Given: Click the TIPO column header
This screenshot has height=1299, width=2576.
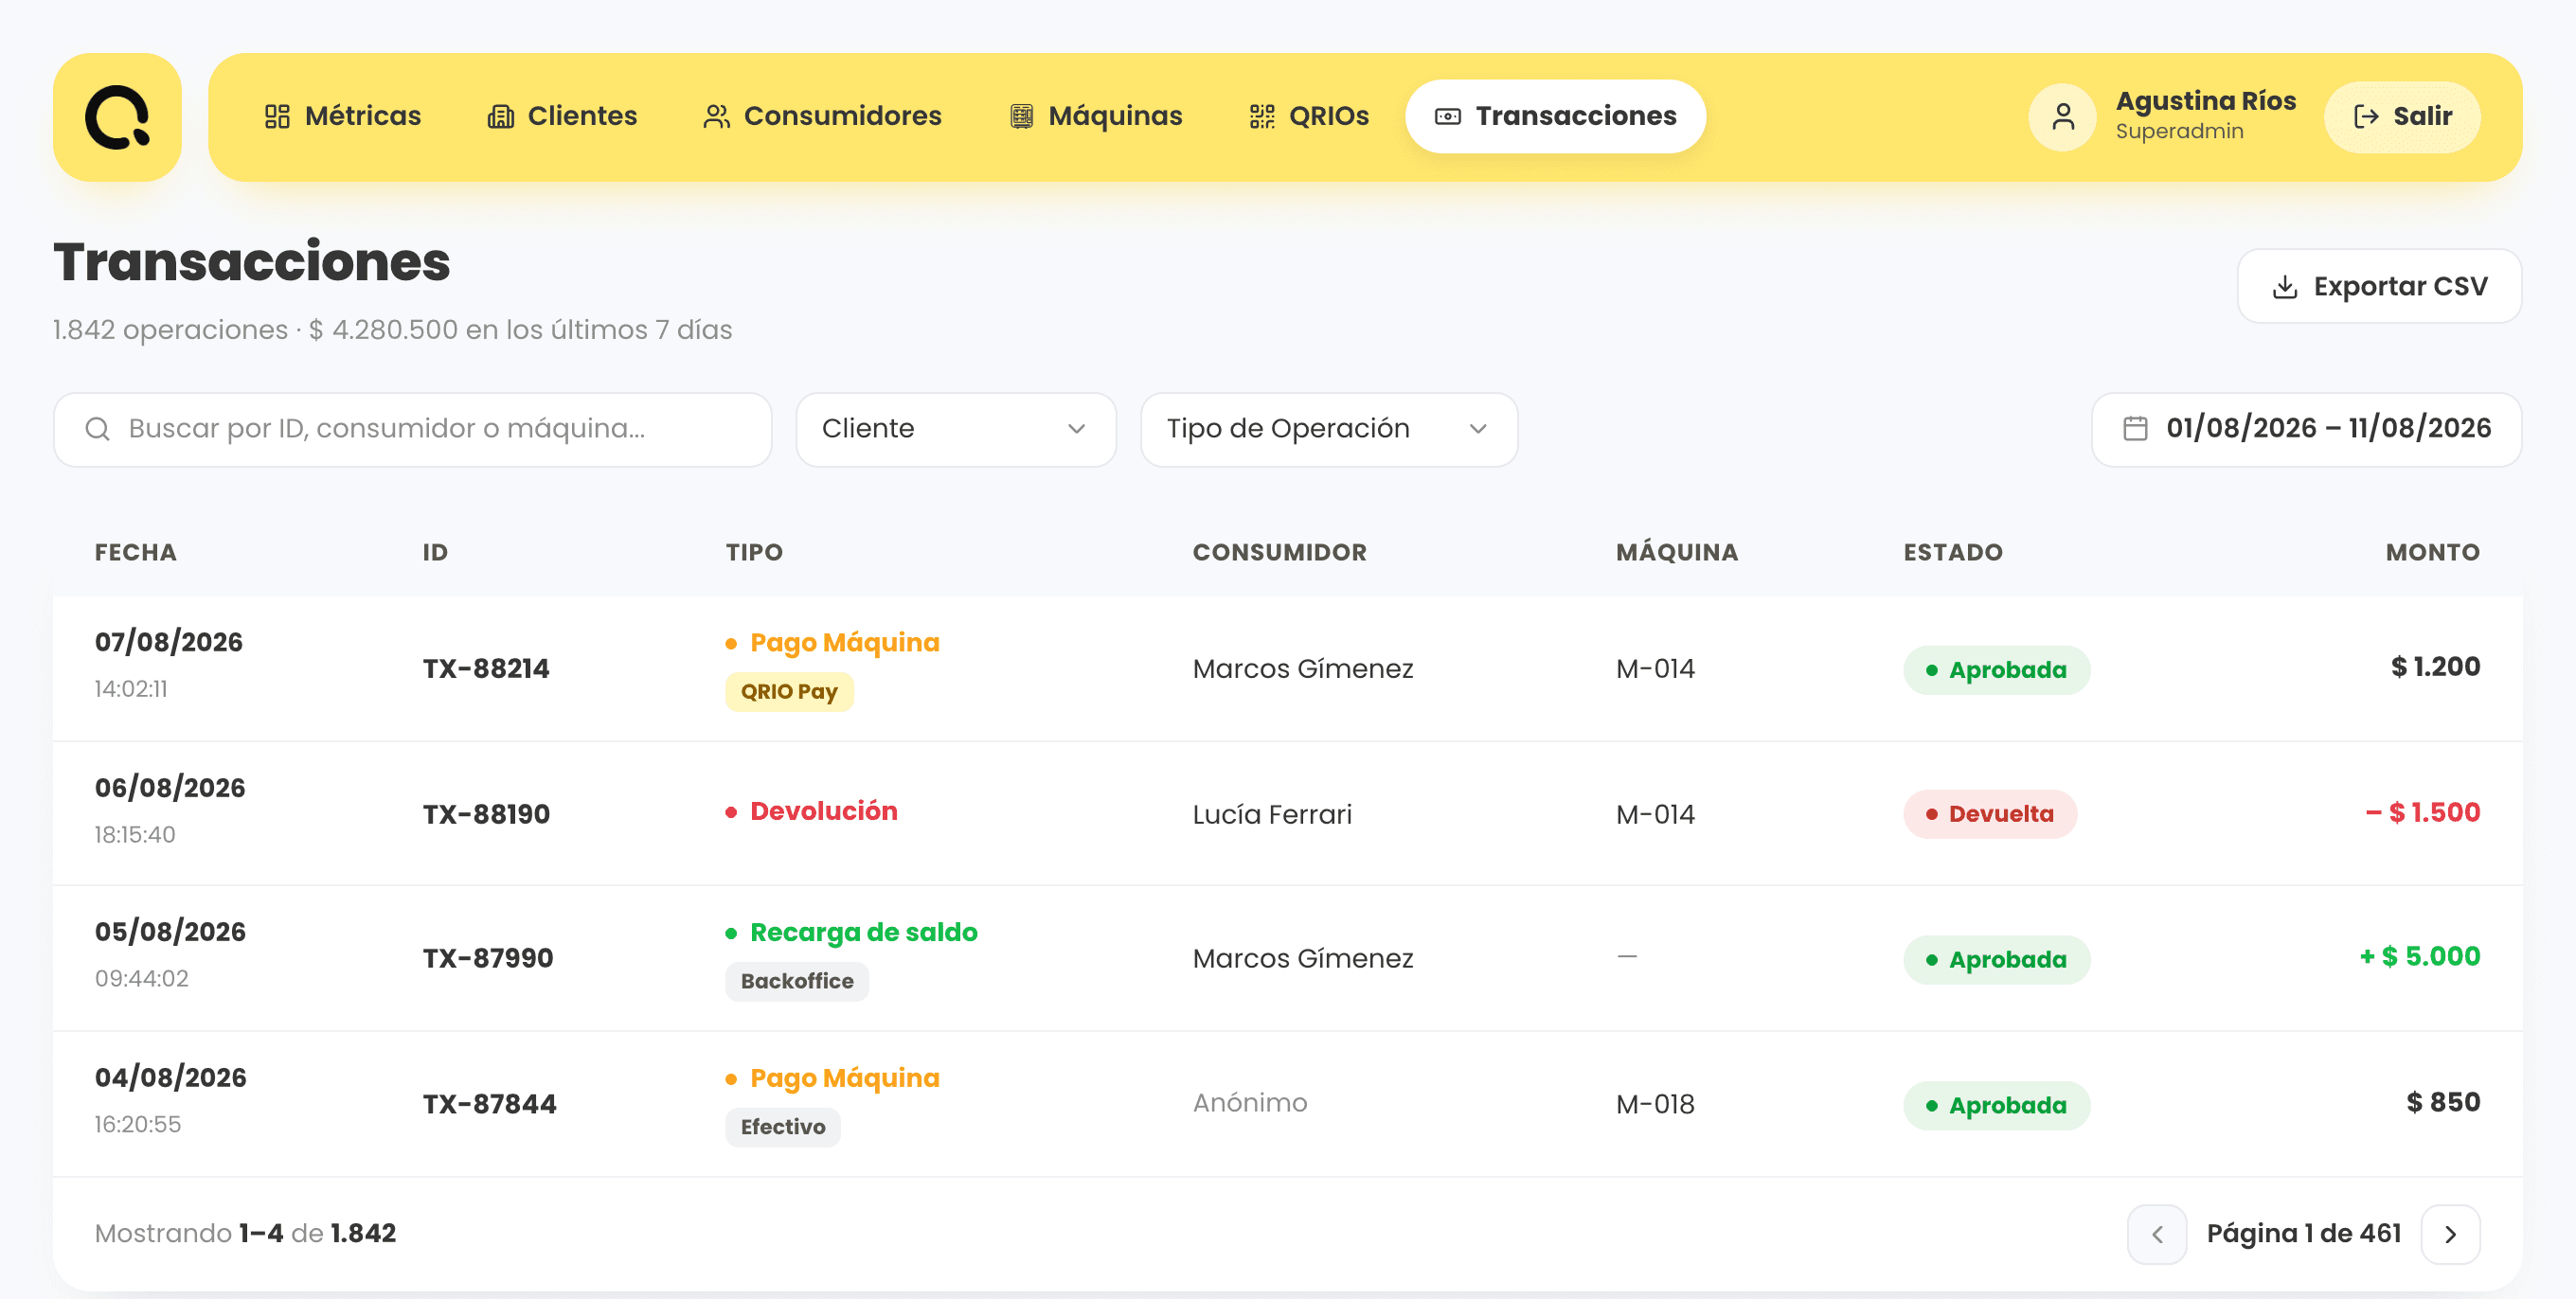Looking at the screenshot, I should [x=754, y=553].
